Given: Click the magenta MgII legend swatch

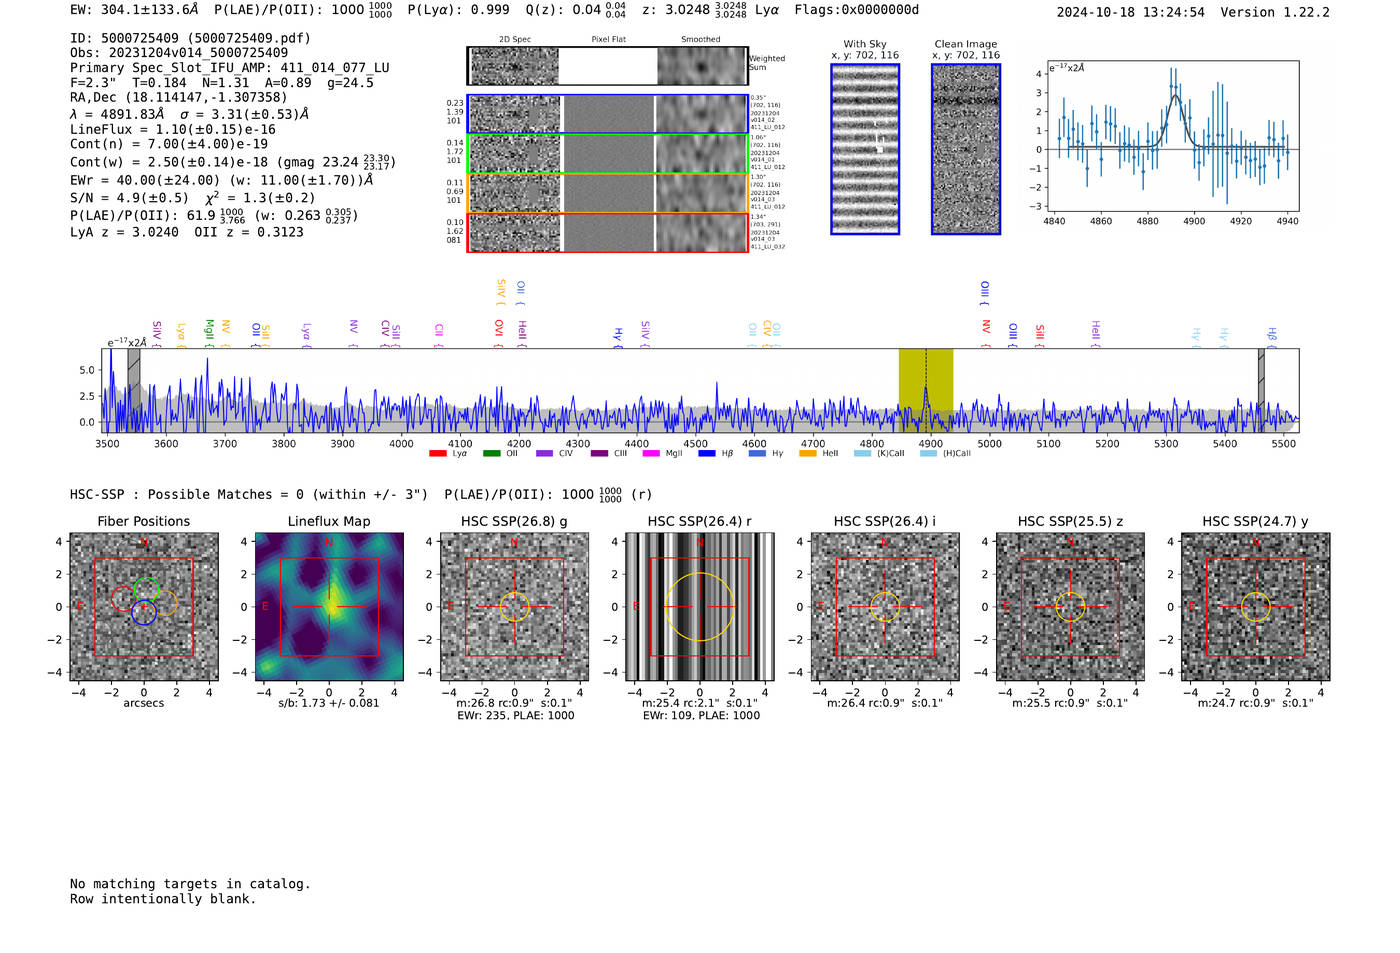Looking at the screenshot, I should (651, 454).
